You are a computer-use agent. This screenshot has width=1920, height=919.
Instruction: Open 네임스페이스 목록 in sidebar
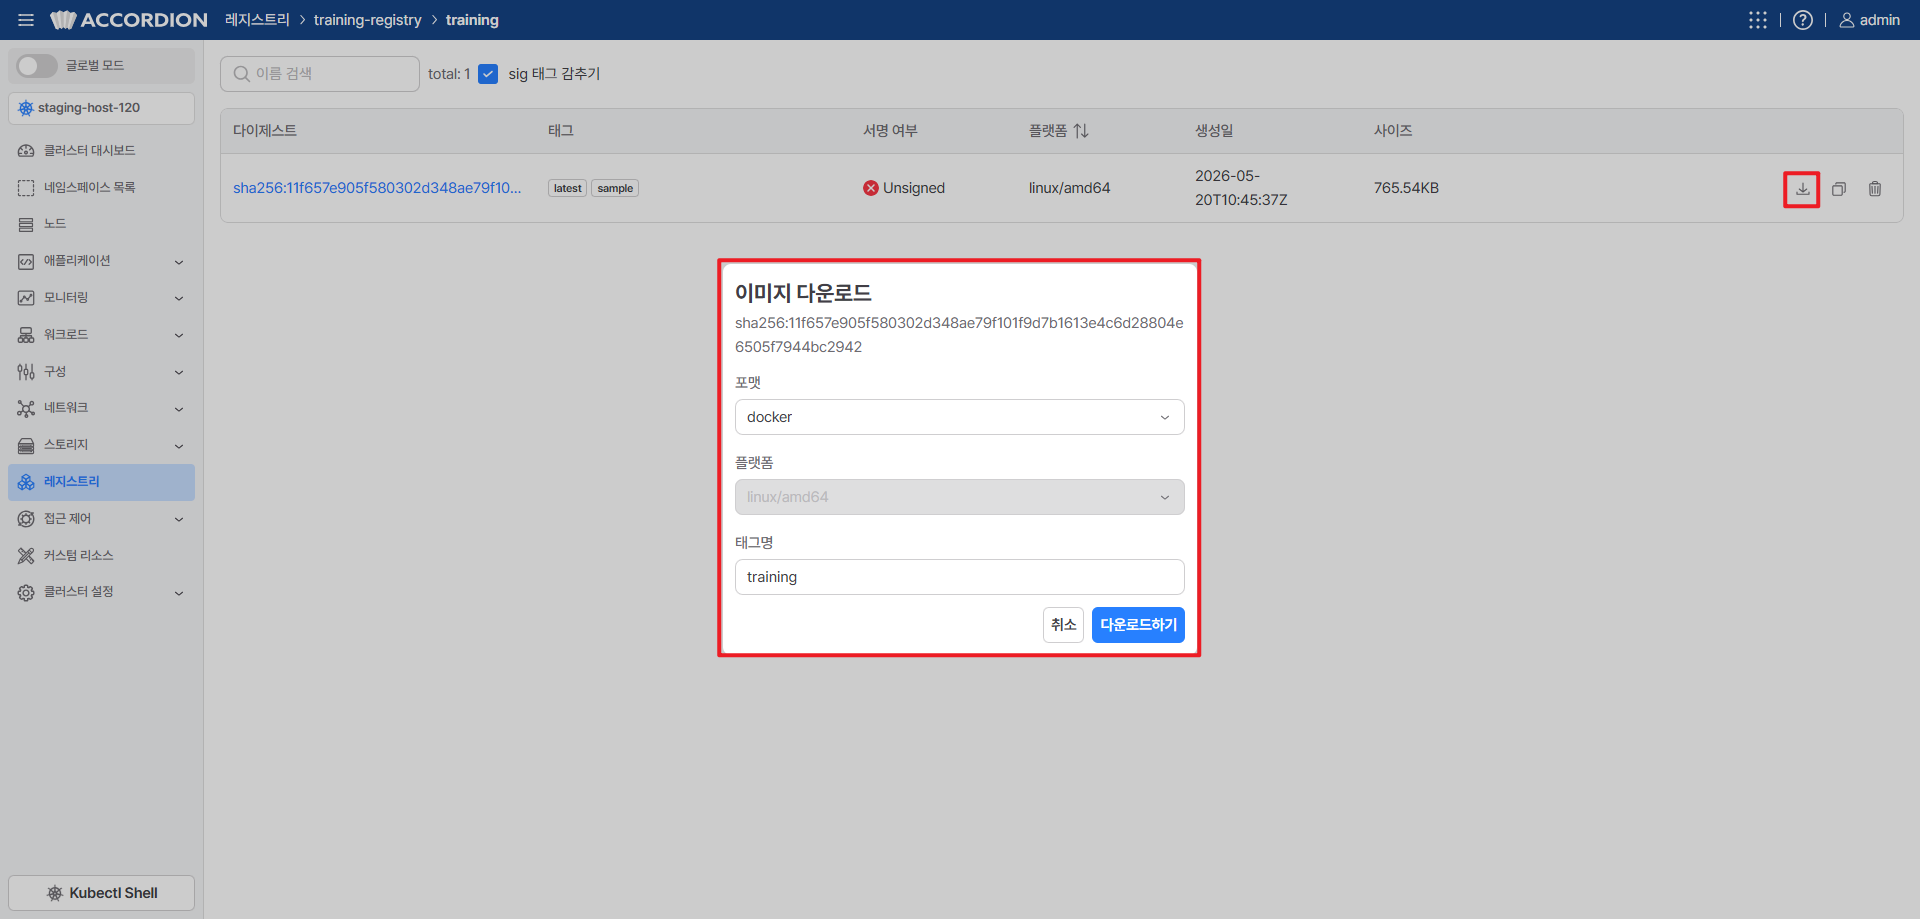click(101, 188)
